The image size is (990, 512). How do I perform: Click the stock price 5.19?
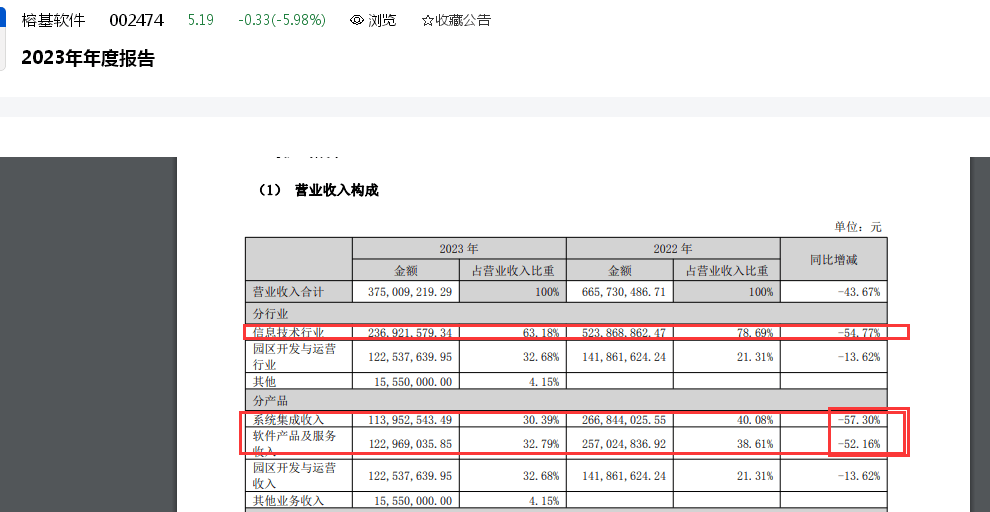(x=201, y=20)
